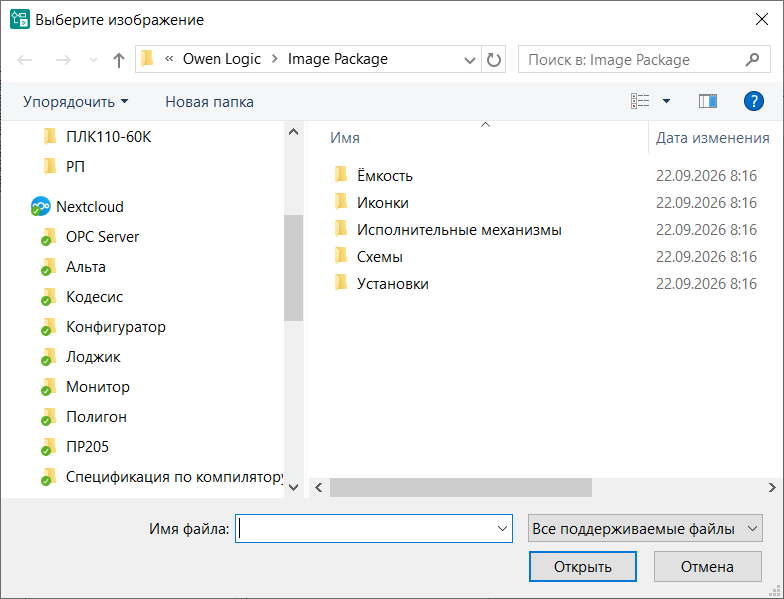
Task: Create a new folder with Новая папка
Action: point(209,102)
